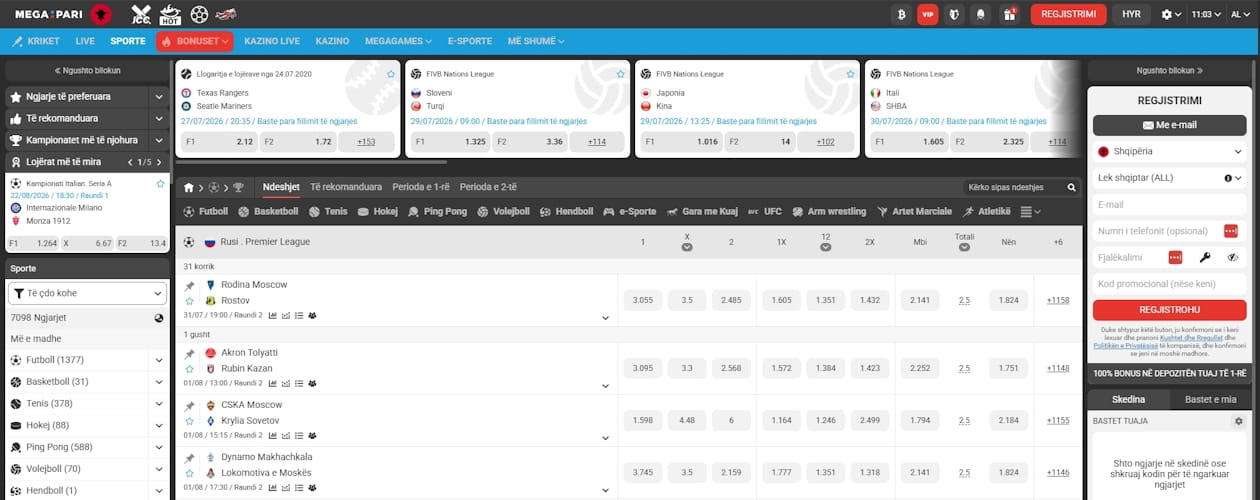The height and width of the screenshot is (500, 1260).
Task: Click the betslip settings gear icon
Action: click(x=1239, y=421)
